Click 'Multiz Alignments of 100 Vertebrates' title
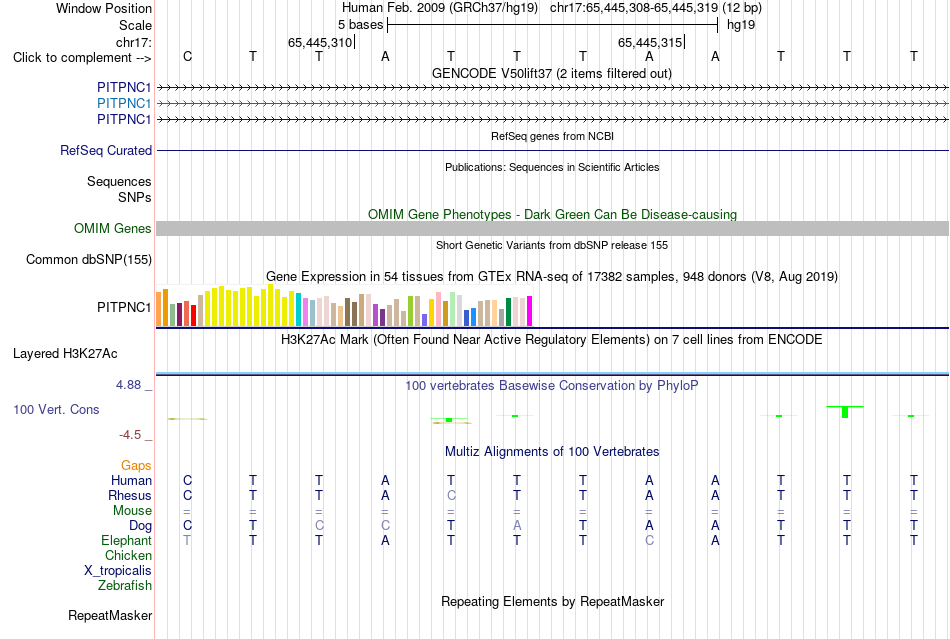The image size is (950, 639). pyautogui.click(x=552, y=451)
